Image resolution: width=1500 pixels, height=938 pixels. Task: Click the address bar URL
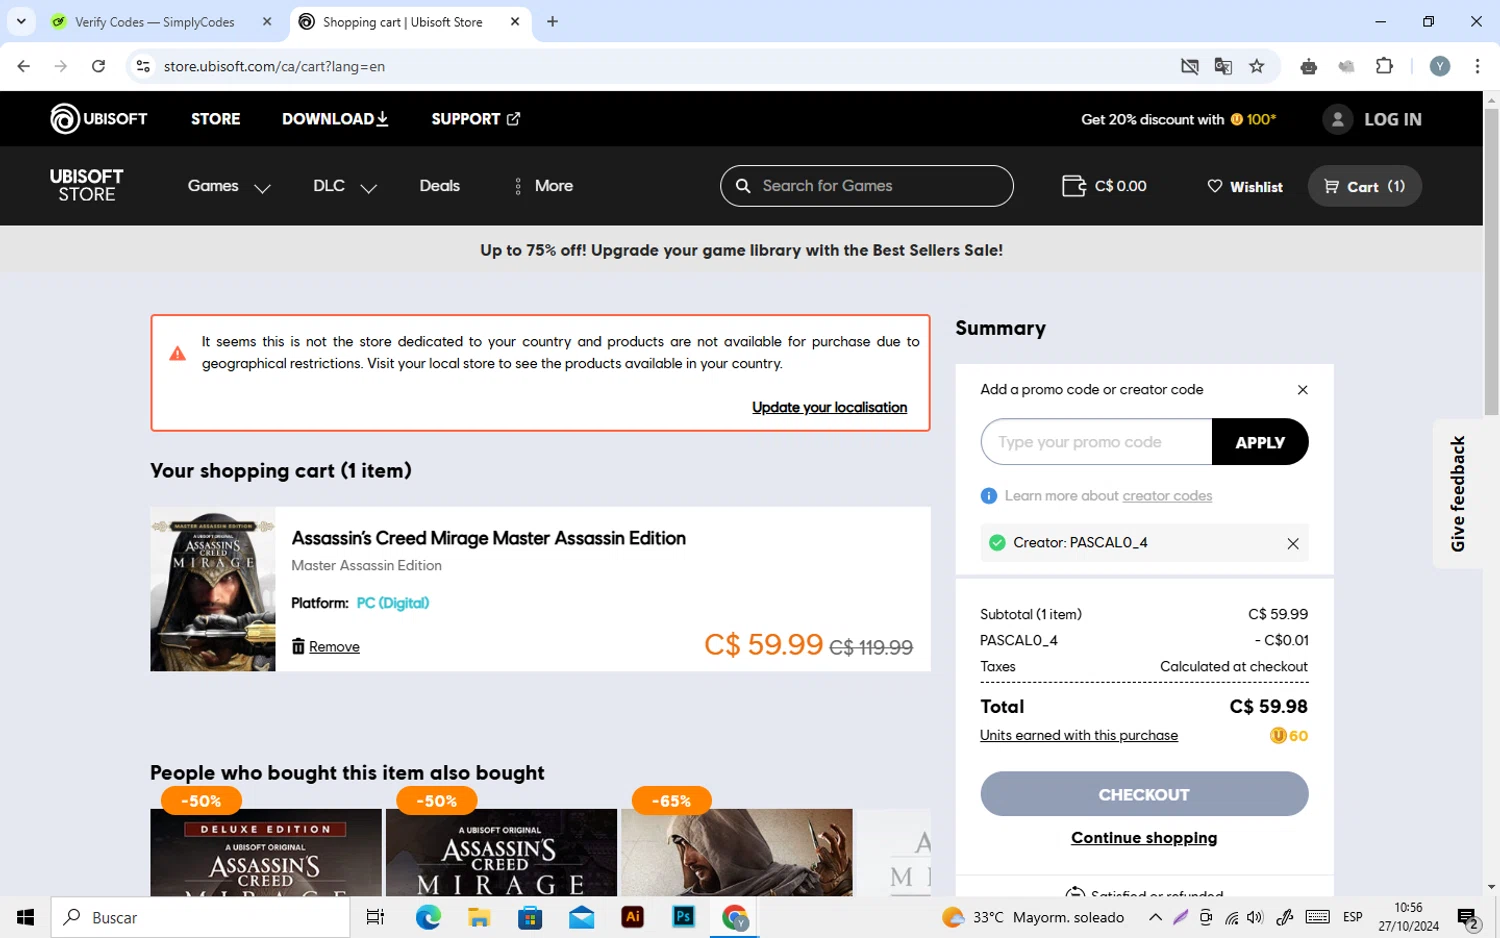274,66
